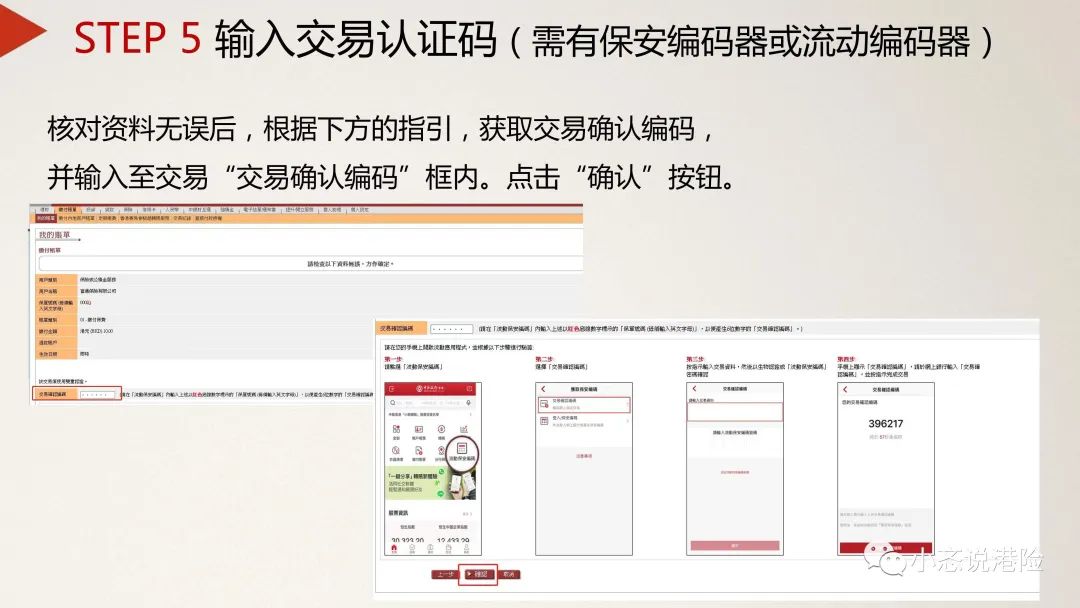1080x608 pixels.
Task: Tap the circled 流動保安編碼 icon in the app
Action: tap(462, 450)
